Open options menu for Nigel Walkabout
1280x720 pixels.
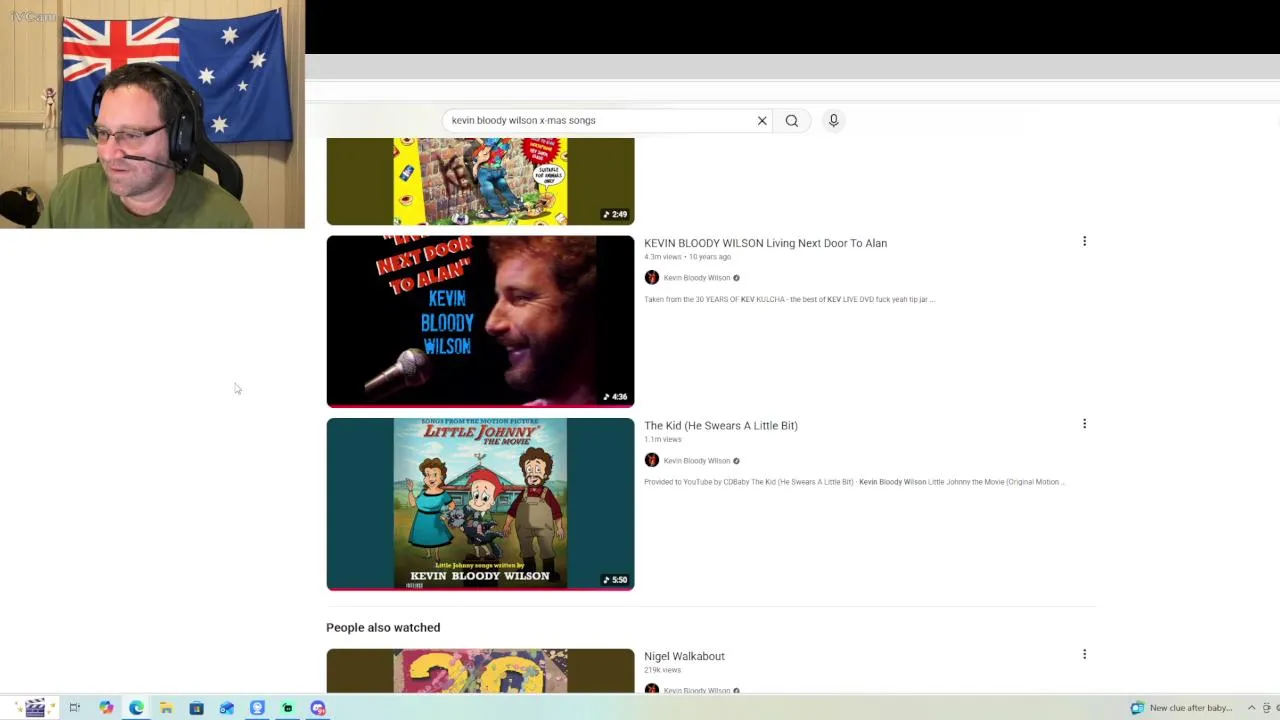(1084, 654)
